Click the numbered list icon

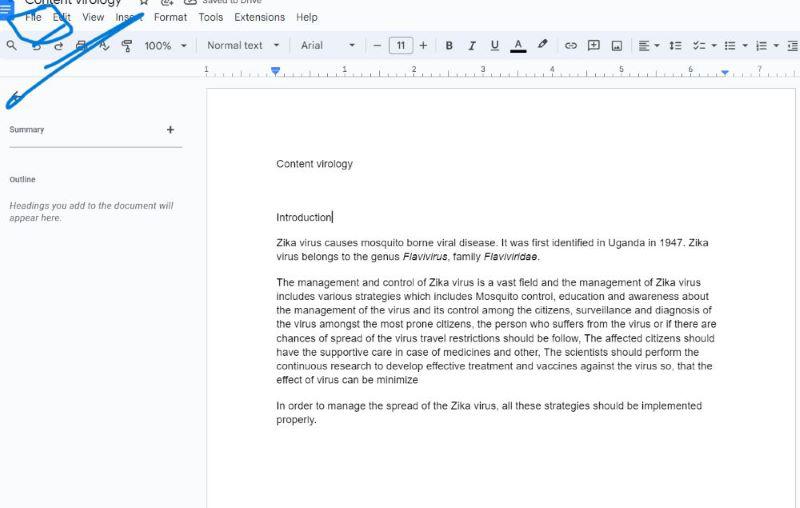click(x=761, y=46)
